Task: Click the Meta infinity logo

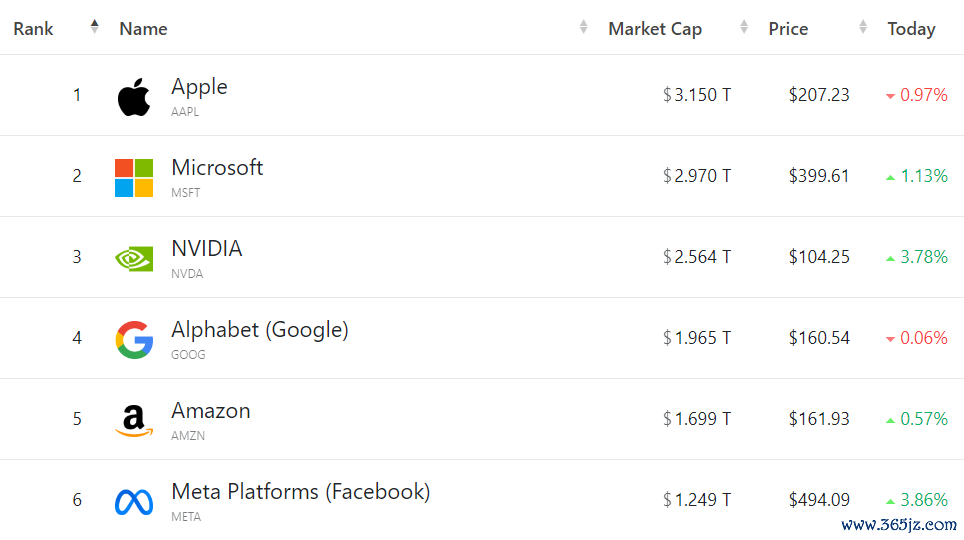Action: click(x=134, y=502)
